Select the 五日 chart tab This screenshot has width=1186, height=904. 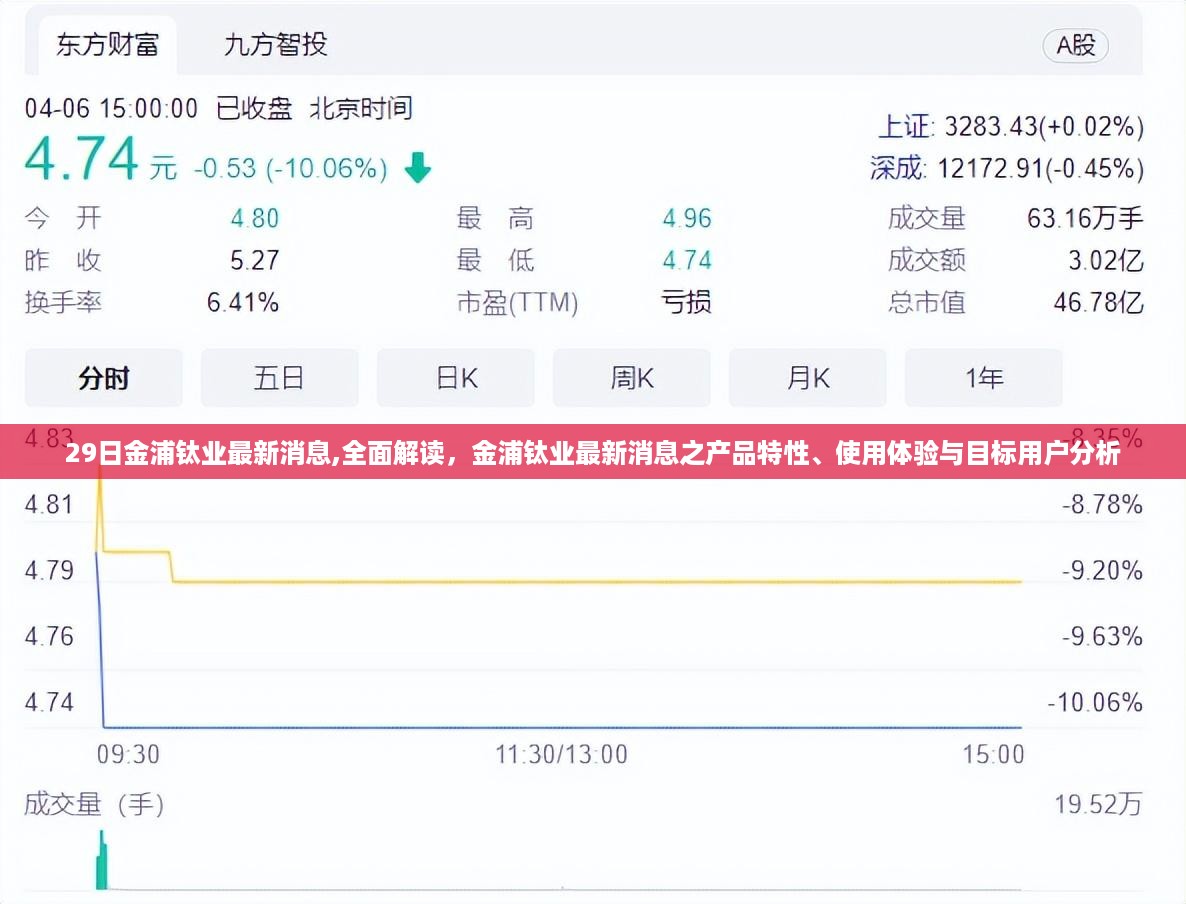tap(279, 378)
